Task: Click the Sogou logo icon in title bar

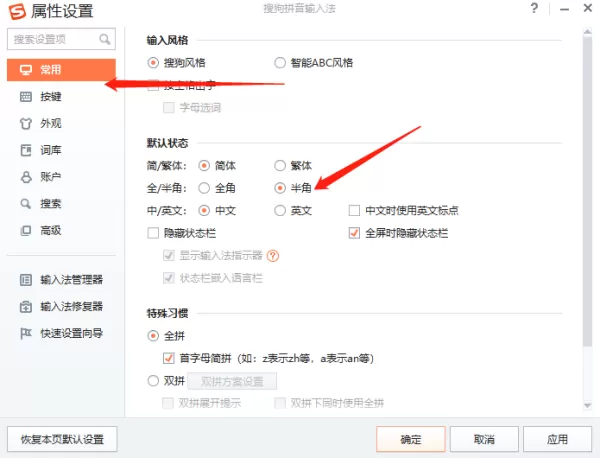Action: point(17,11)
